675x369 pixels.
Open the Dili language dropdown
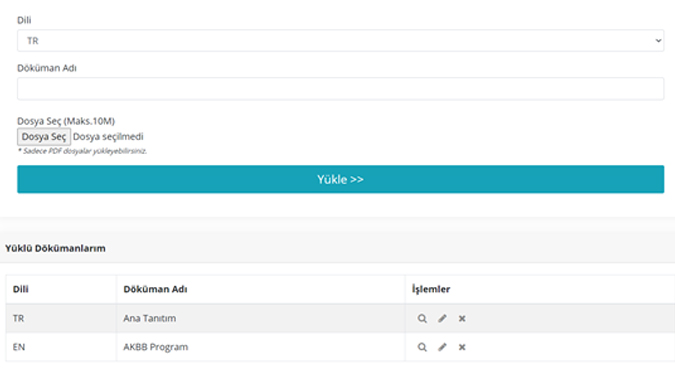tap(341, 40)
